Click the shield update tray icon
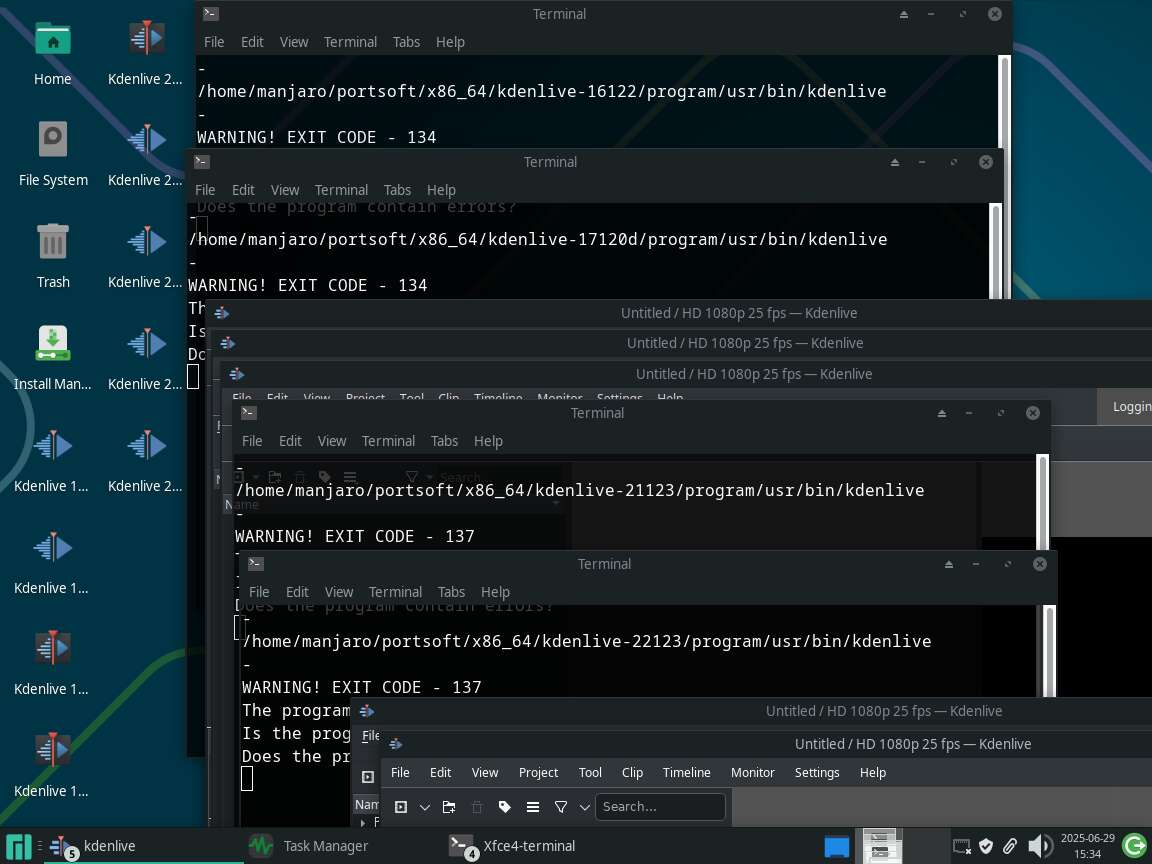Viewport: 1152px width, 864px height. [986, 846]
